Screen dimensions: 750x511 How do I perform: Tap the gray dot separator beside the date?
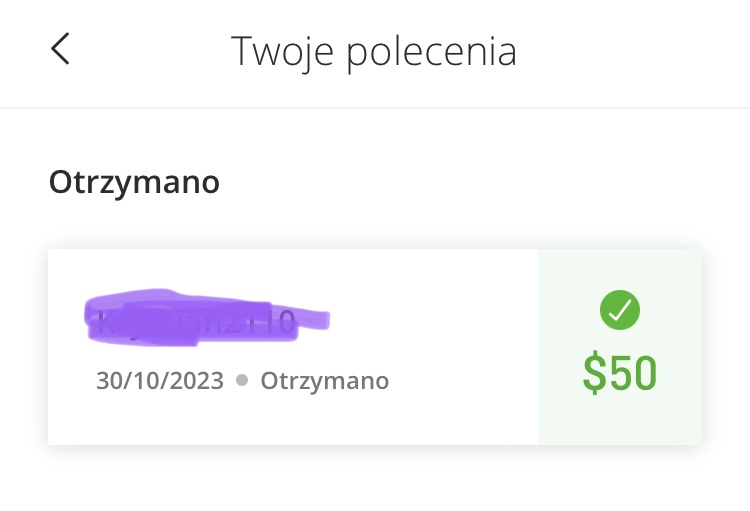coord(243,380)
